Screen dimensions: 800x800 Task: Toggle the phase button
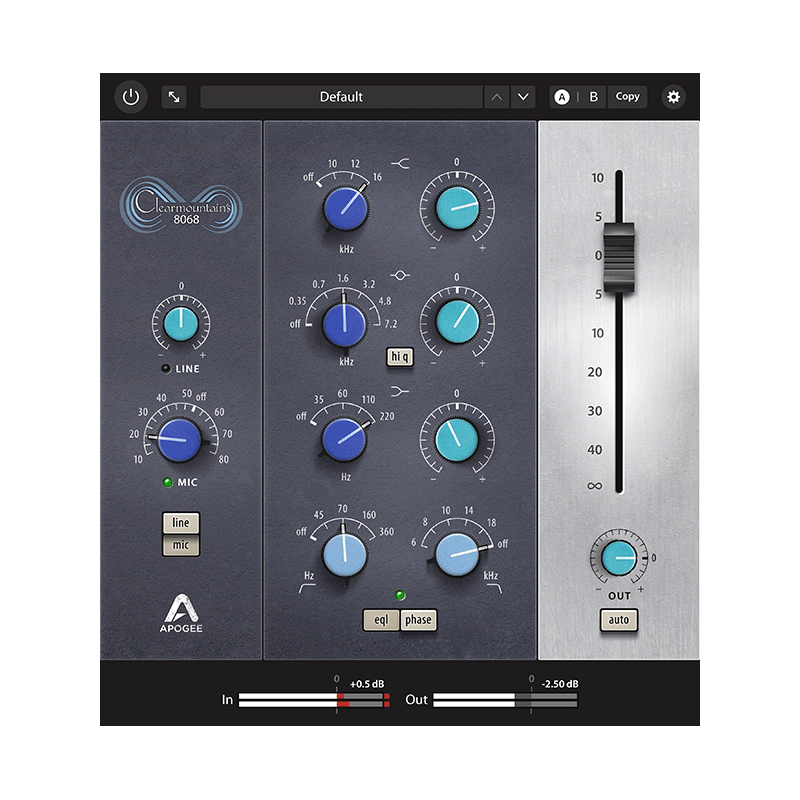(x=418, y=620)
